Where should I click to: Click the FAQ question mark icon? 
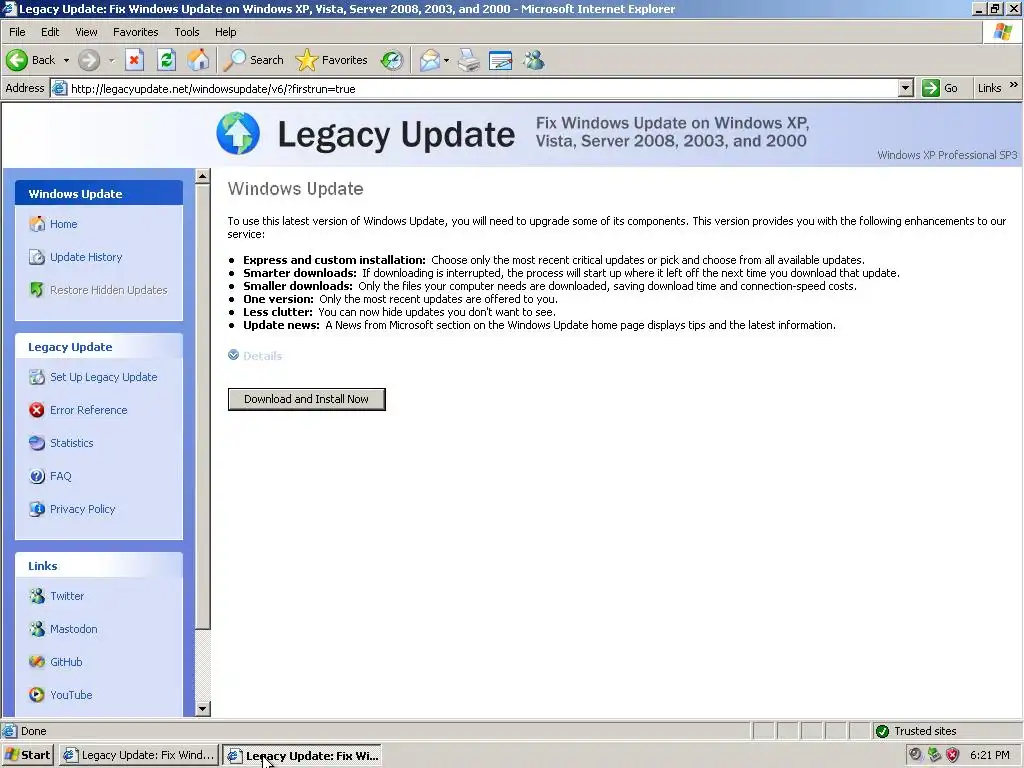(37, 476)
